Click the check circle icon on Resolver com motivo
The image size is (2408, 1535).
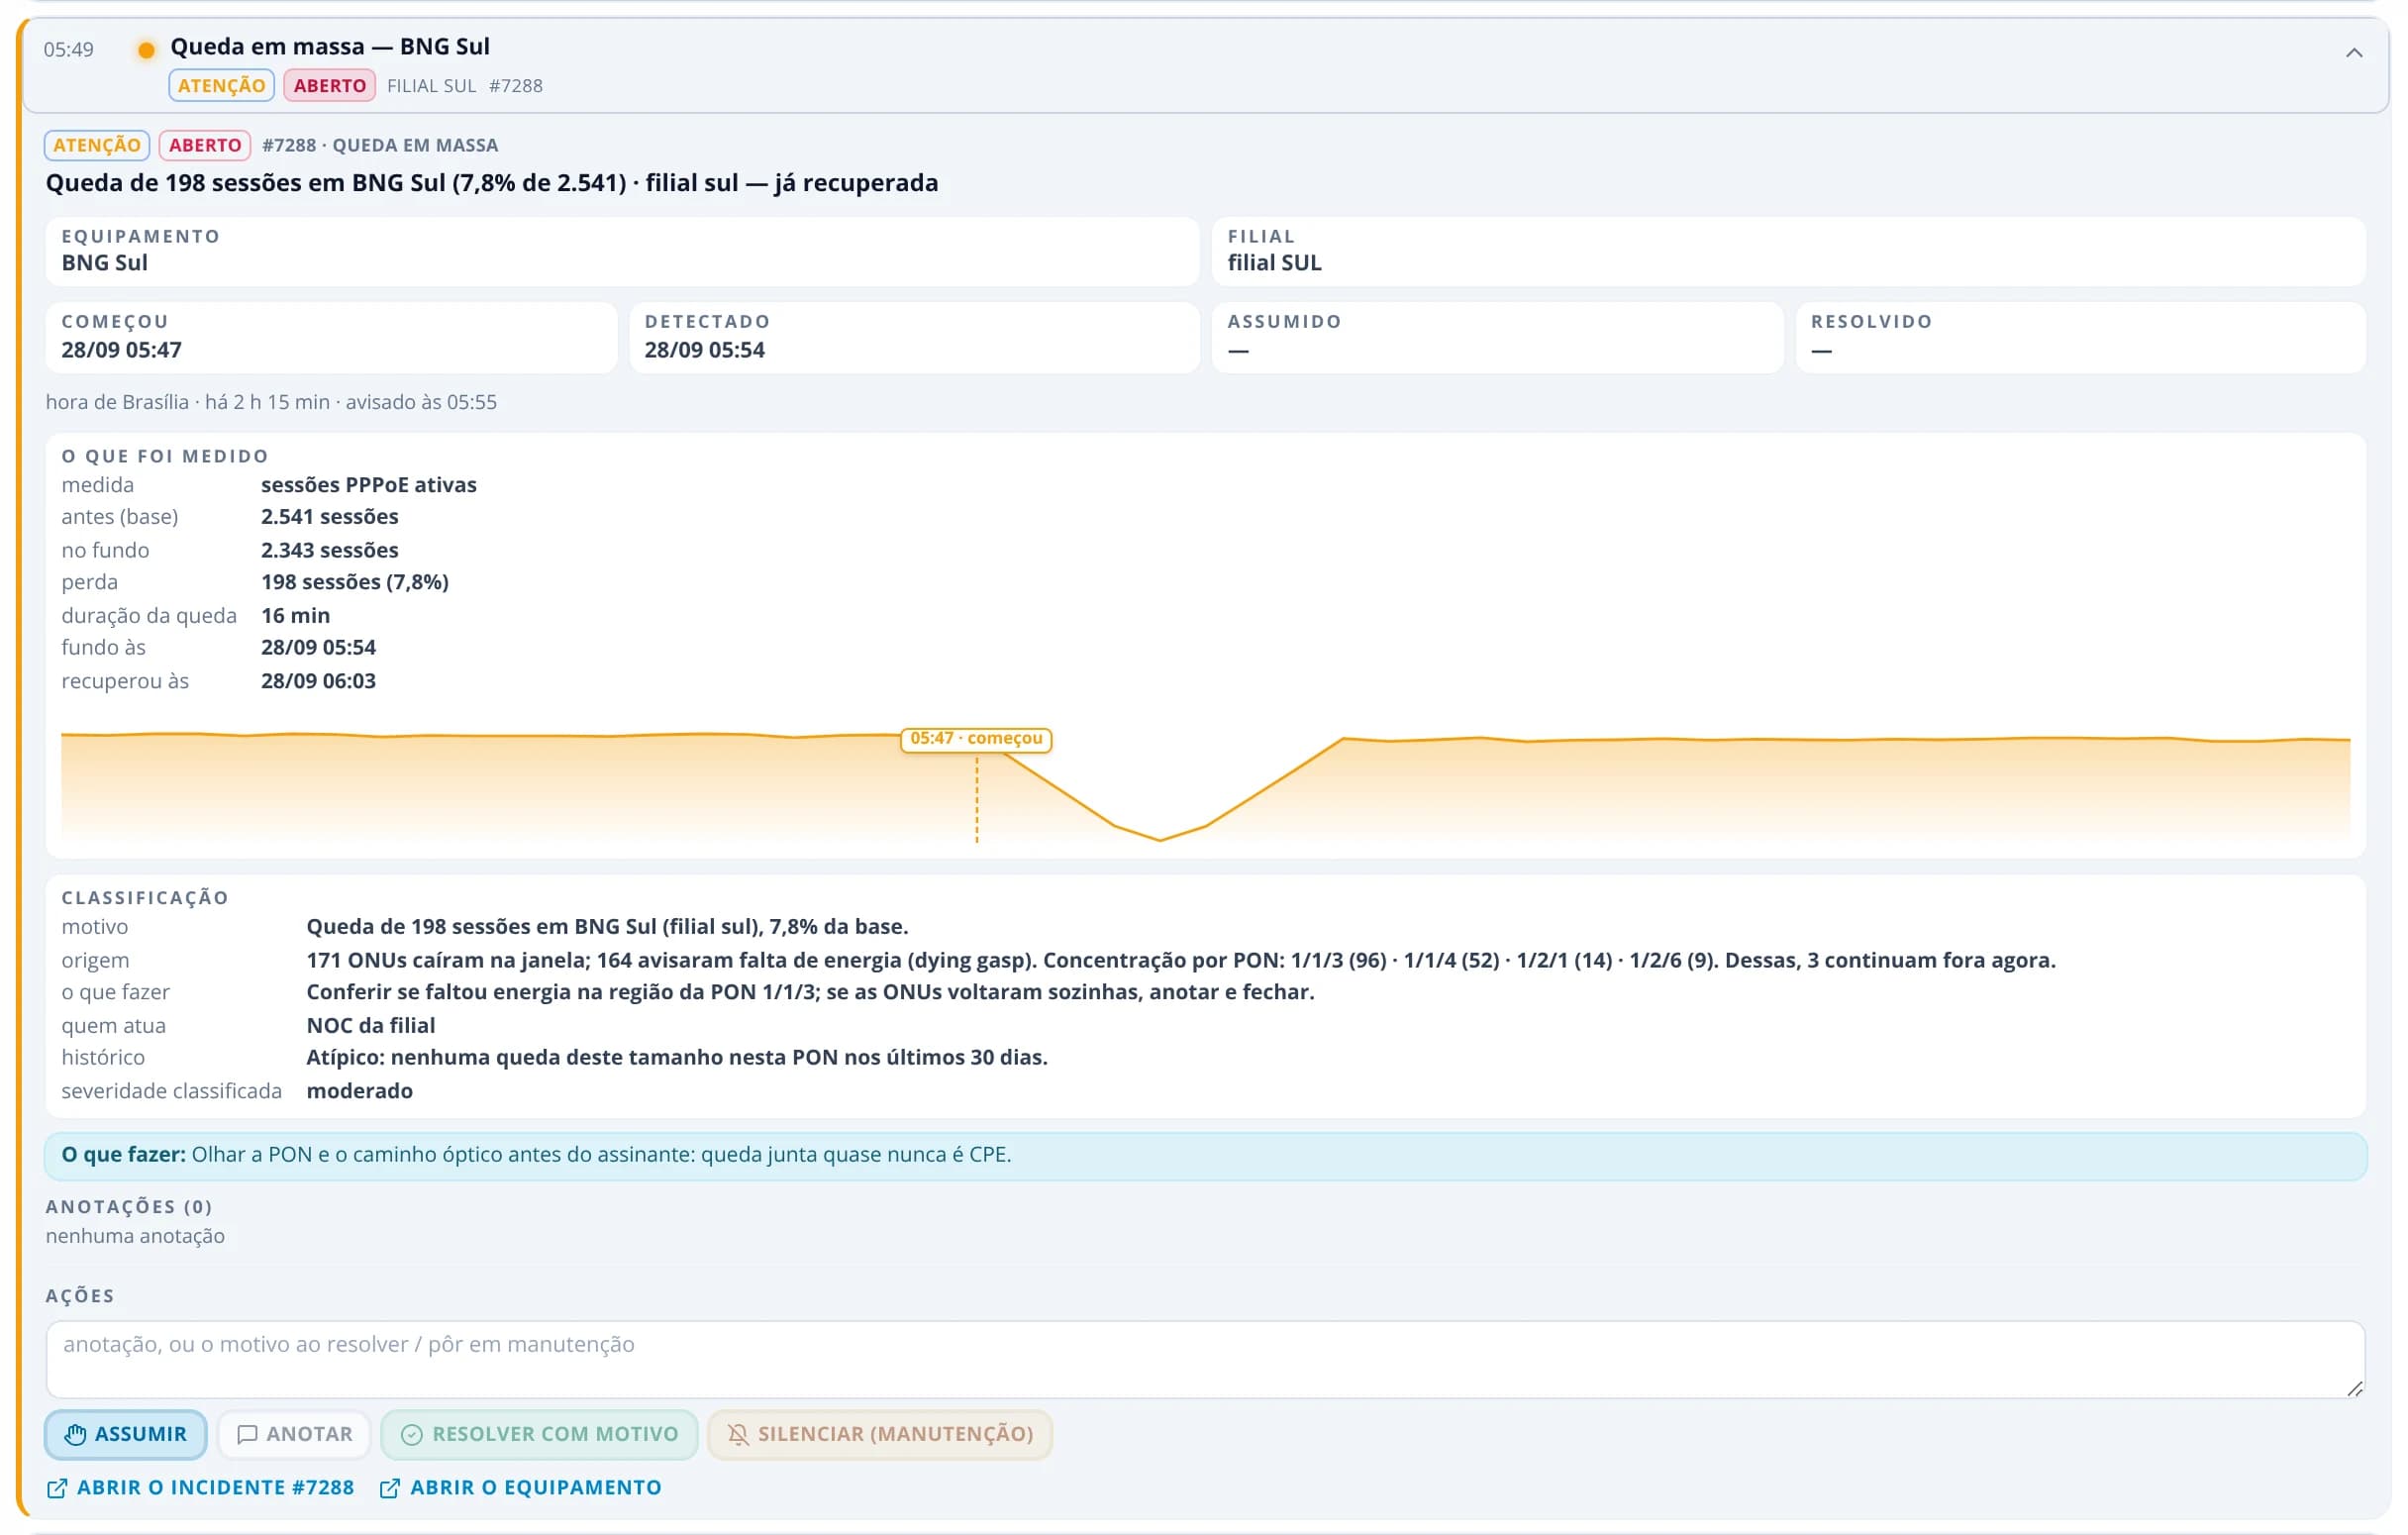[412, 1434]
